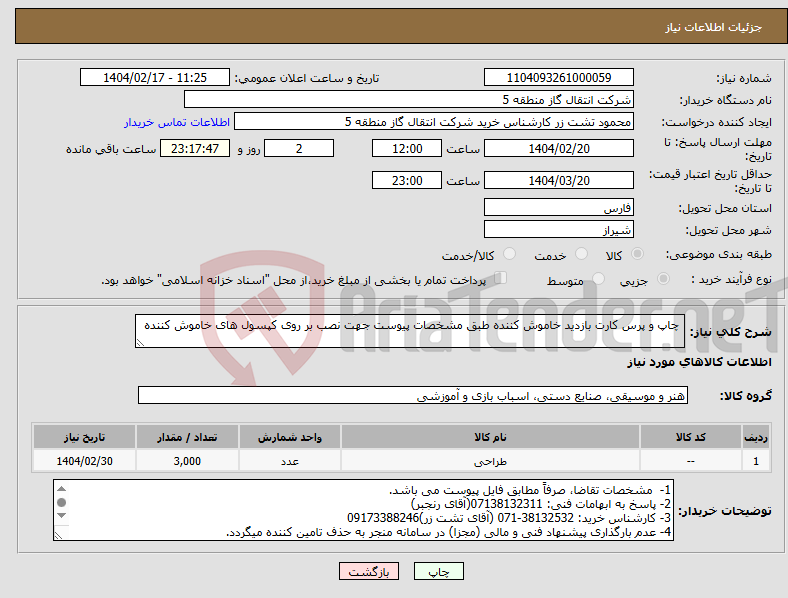
Task: Click the need date cell 1404/02/30
Action: 84,461
